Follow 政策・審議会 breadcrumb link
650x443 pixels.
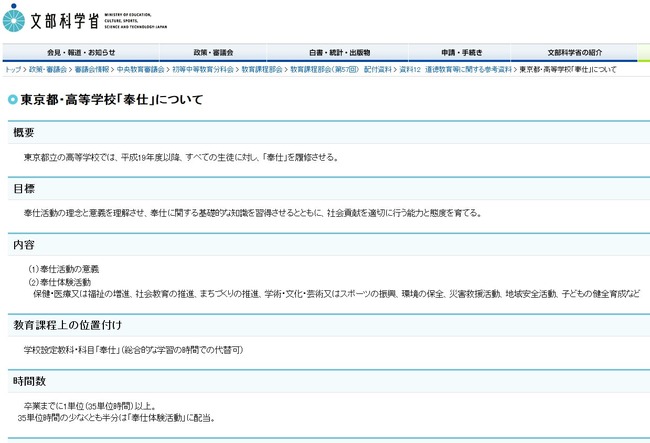(x=48, y=70)
